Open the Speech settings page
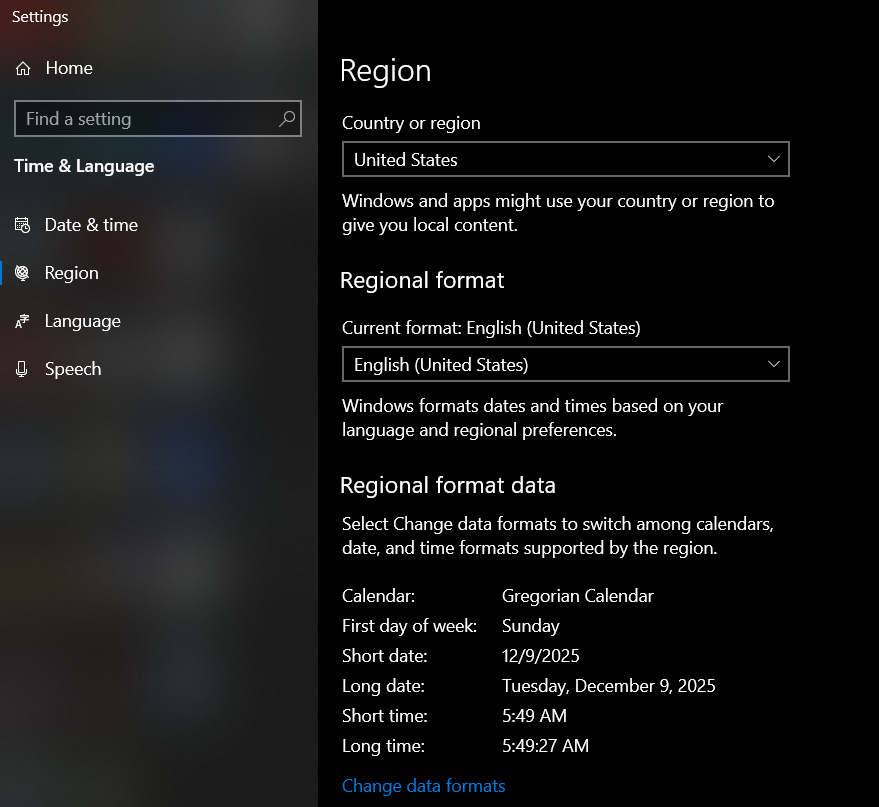The width and height of the screenshot is (879, 807). (x=73, y=369)
